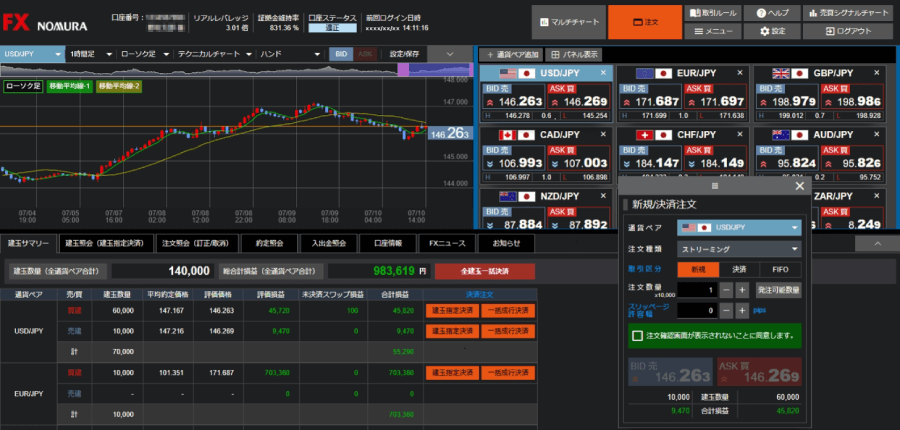900x430 pixels.
Task: Close the USD/JPY rate panel
Action: (x=603, y=73)
